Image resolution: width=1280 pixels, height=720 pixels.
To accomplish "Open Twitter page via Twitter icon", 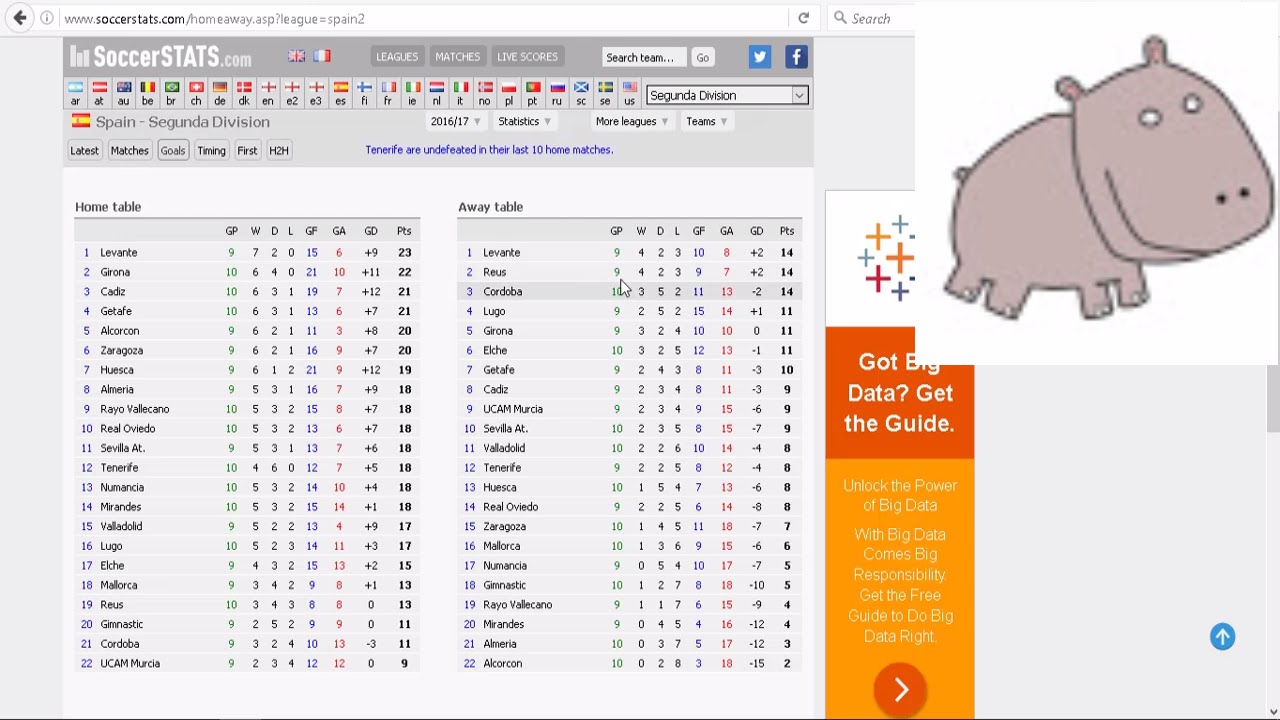I will point(759,57).
